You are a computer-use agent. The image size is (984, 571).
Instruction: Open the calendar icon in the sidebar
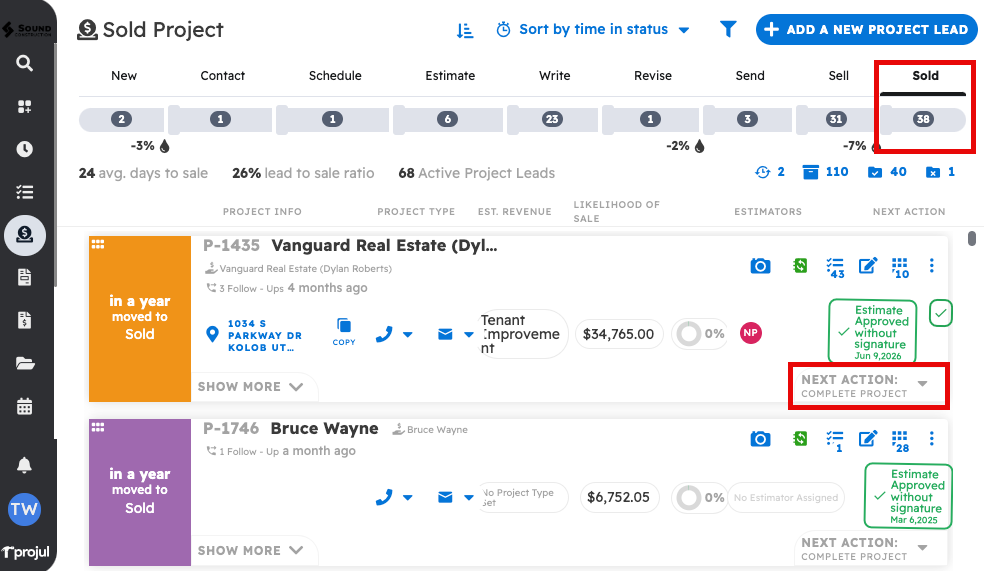point(25,406)
